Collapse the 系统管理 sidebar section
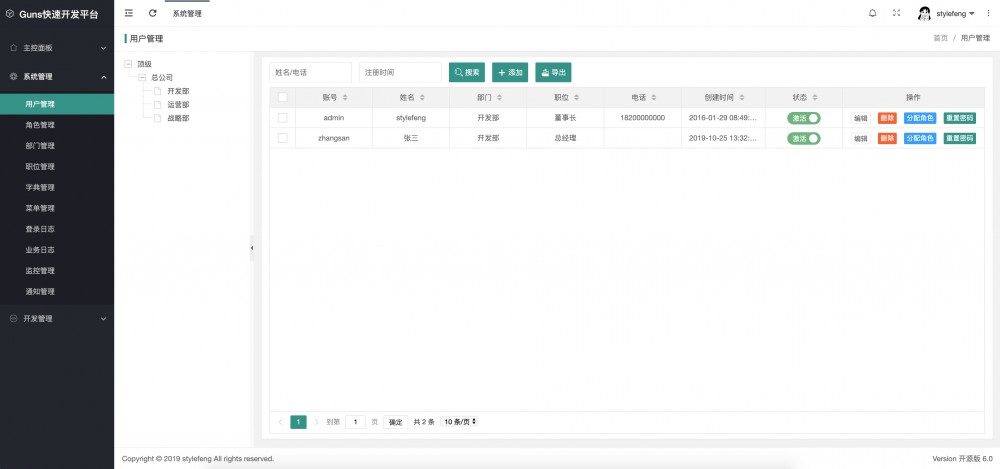1000x469 pixels. 103,77
